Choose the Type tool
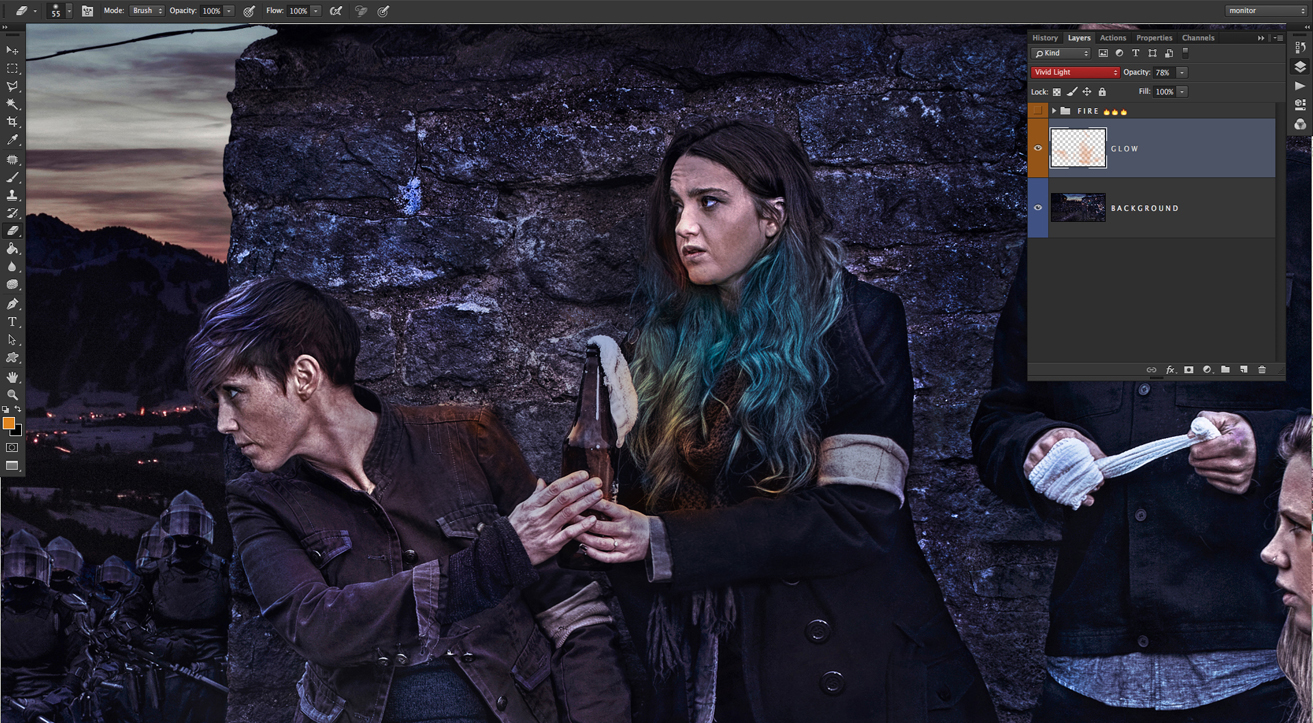Viewport: 1313px width, 723px height. [13, 322]
